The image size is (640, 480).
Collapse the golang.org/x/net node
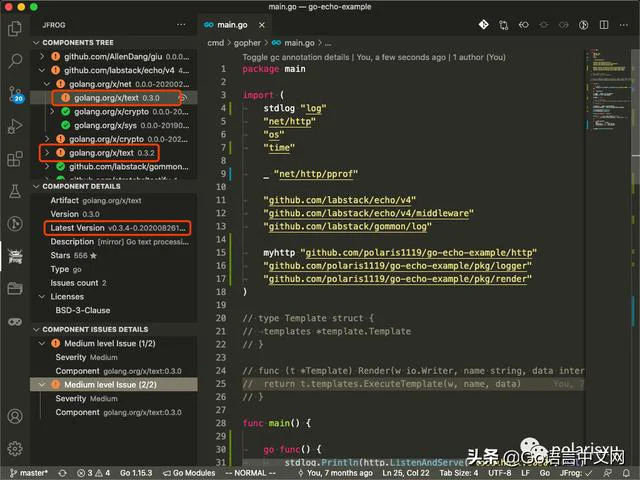click(x=47, y=84)
